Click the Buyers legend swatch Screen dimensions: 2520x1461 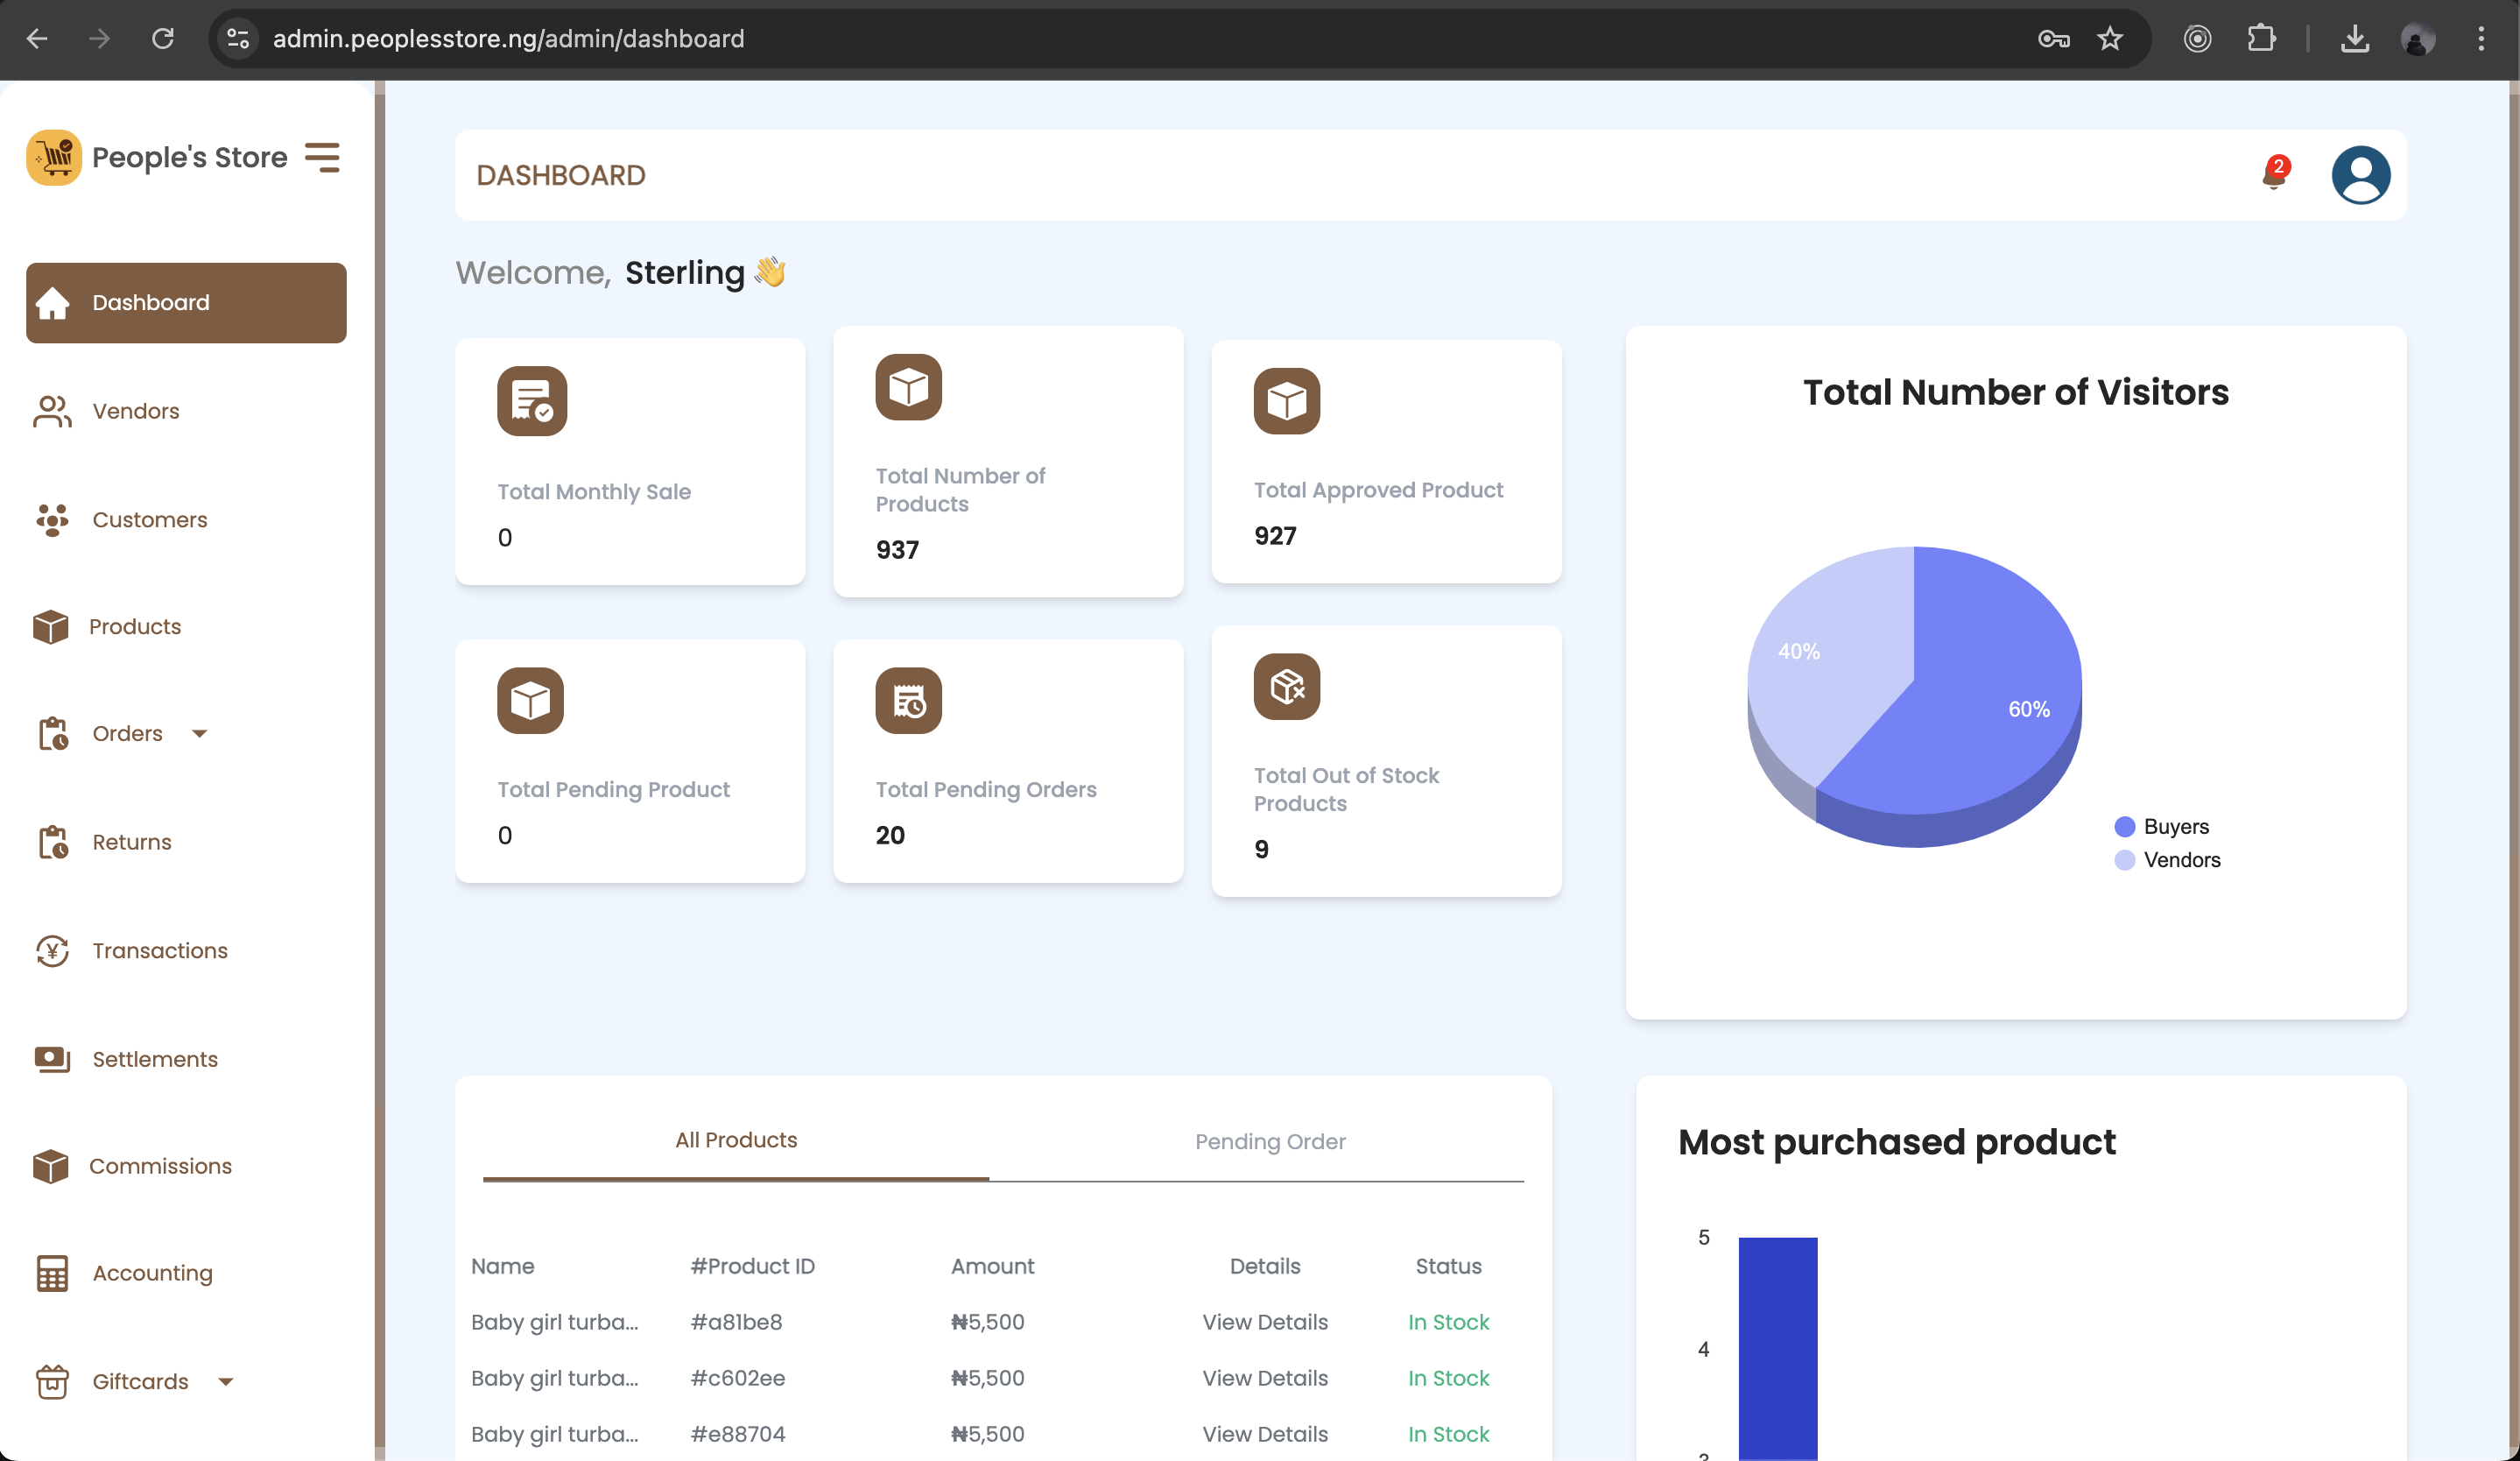point(2124,827)
